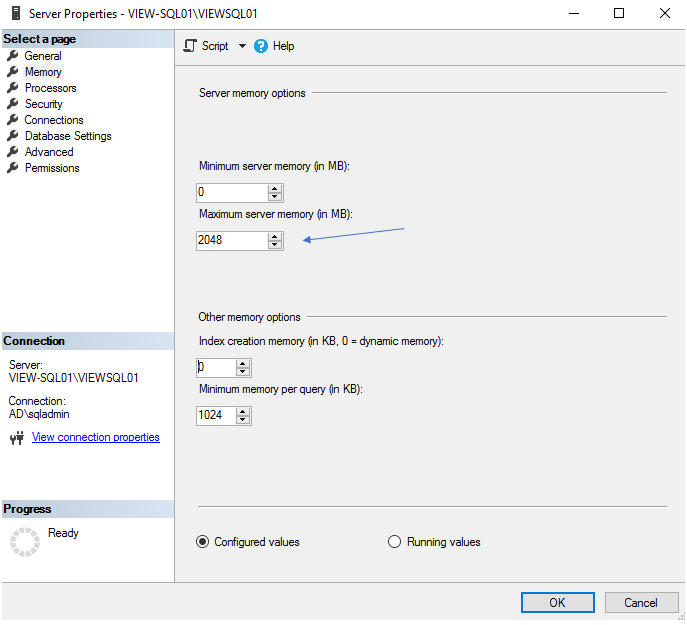687x625 pixels.
Task: Click the Script toolbar icon
Action: point(191,46)
